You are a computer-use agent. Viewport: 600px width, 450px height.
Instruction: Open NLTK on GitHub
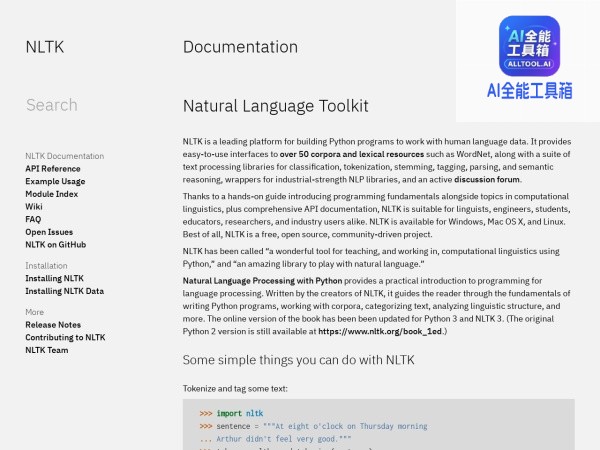pos(55,245)
